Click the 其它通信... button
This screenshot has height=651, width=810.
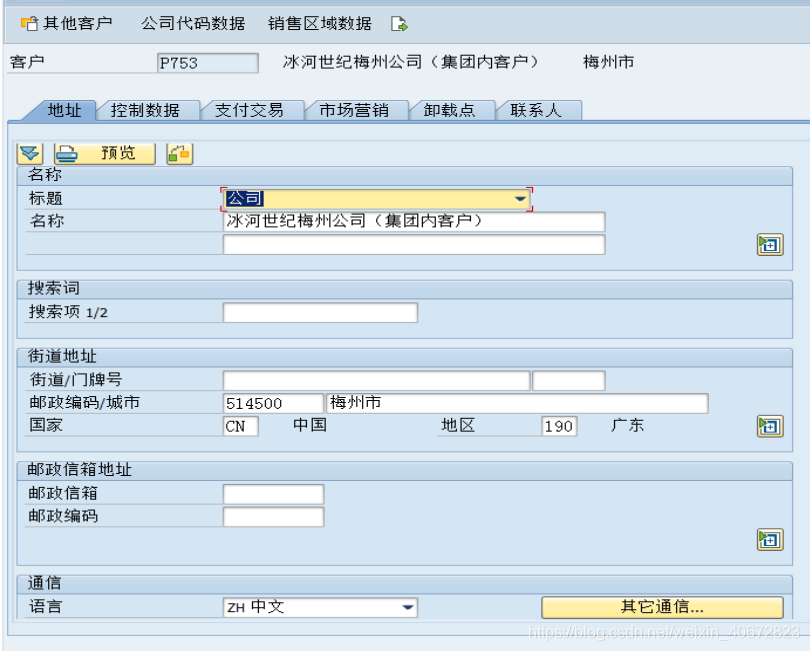[x=660, y=607]
